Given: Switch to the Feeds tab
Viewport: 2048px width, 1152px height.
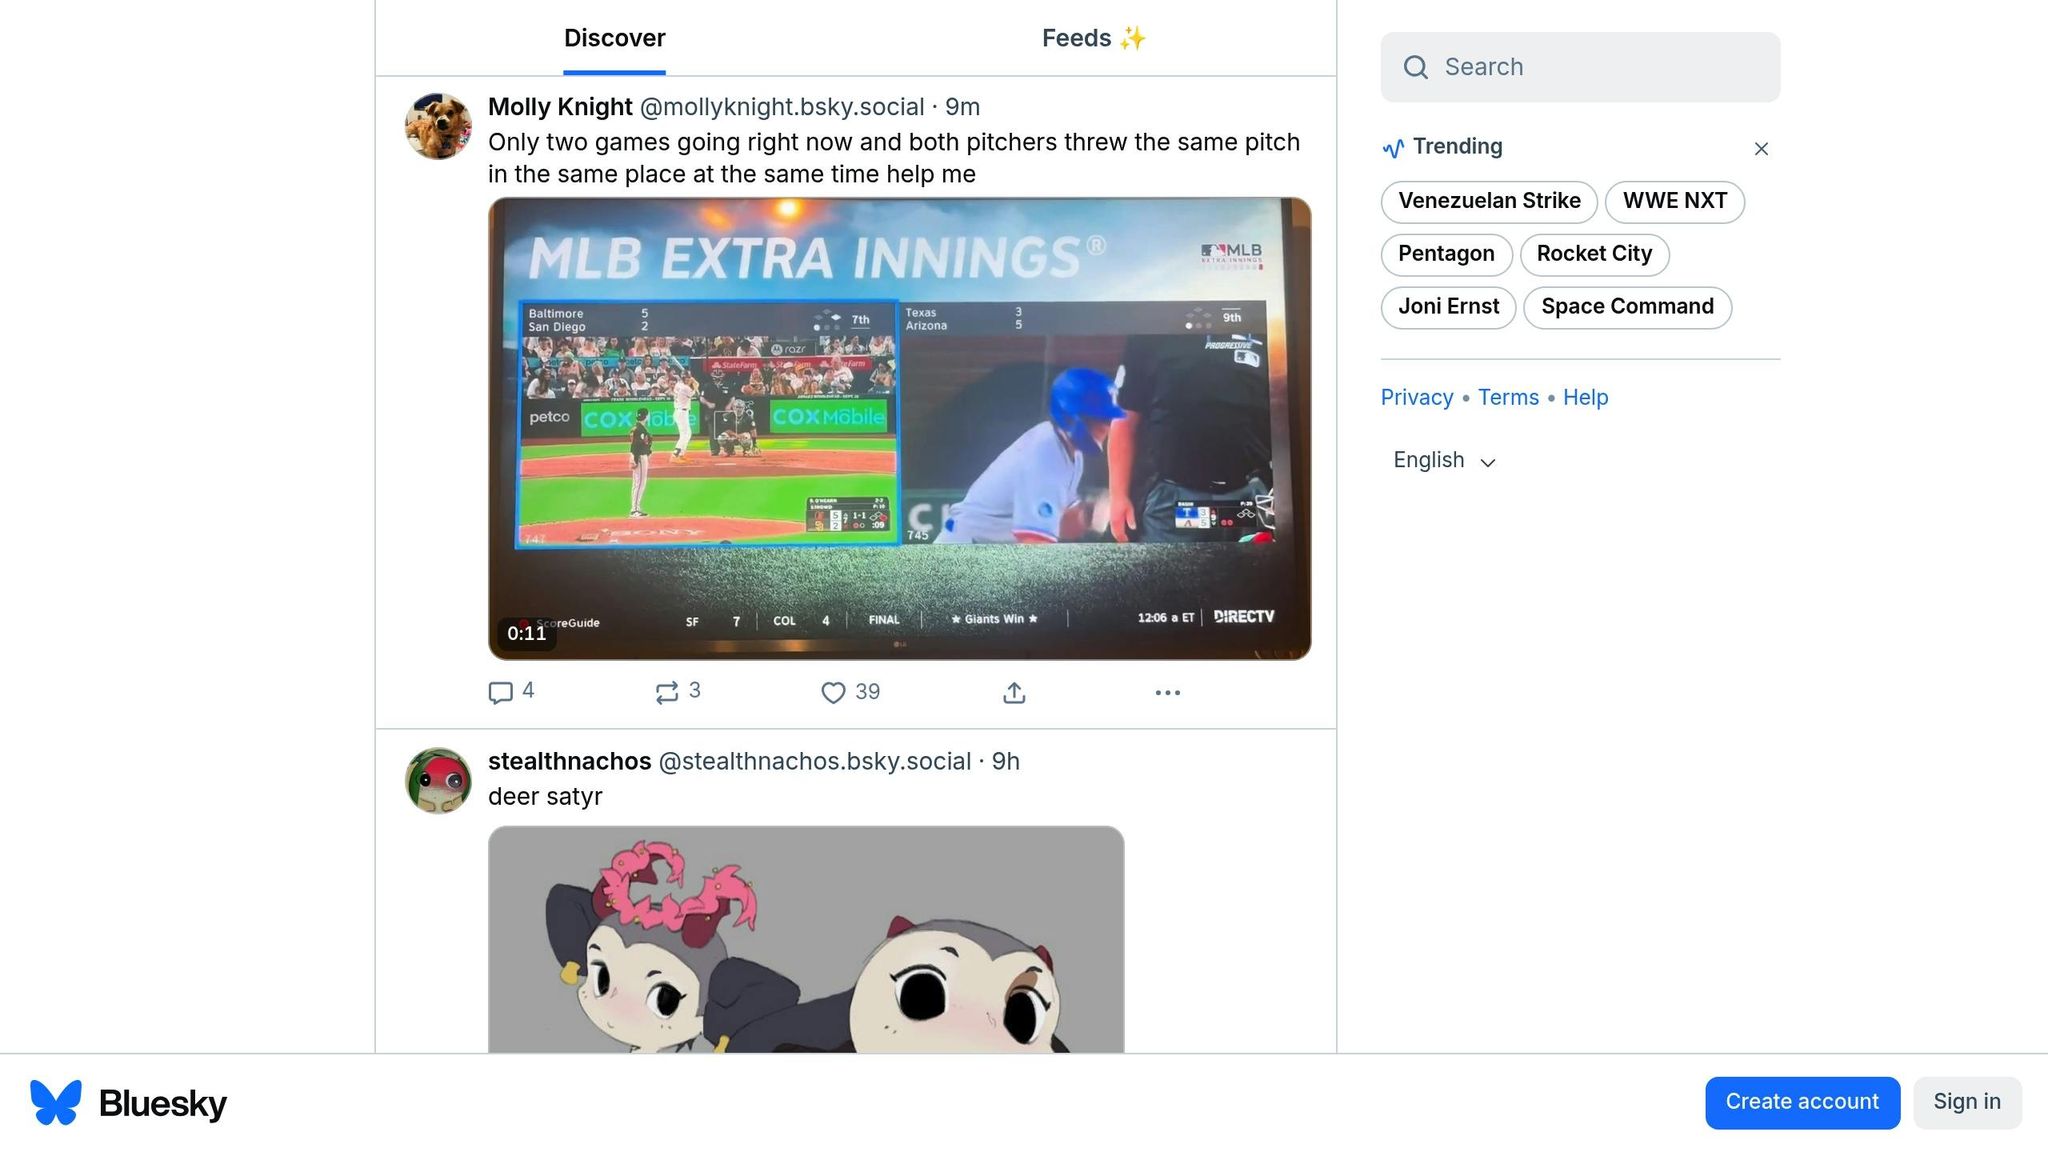Looking at the screenshot, I should tap(1093, 38).
